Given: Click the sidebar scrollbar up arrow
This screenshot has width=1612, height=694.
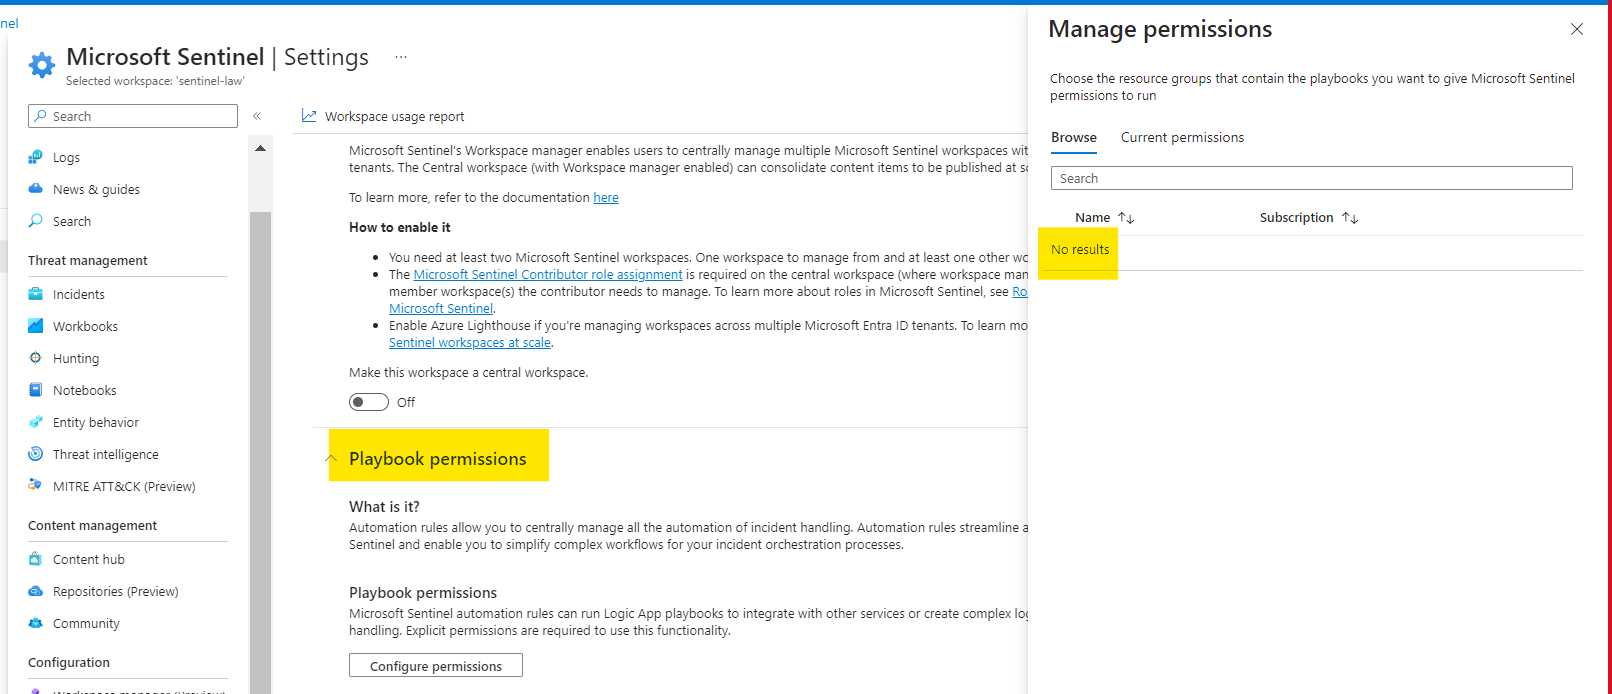Looking at the screenshot, I should [x=260, y=148].
